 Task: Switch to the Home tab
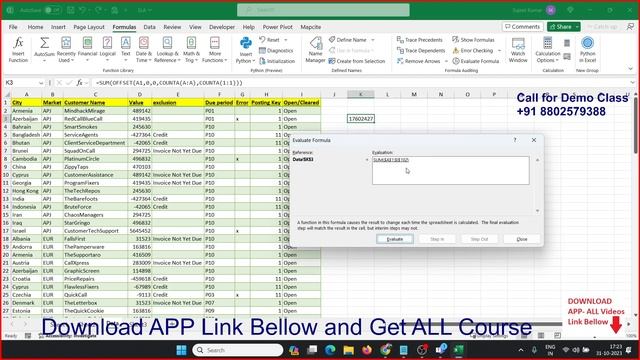(36, 27)
